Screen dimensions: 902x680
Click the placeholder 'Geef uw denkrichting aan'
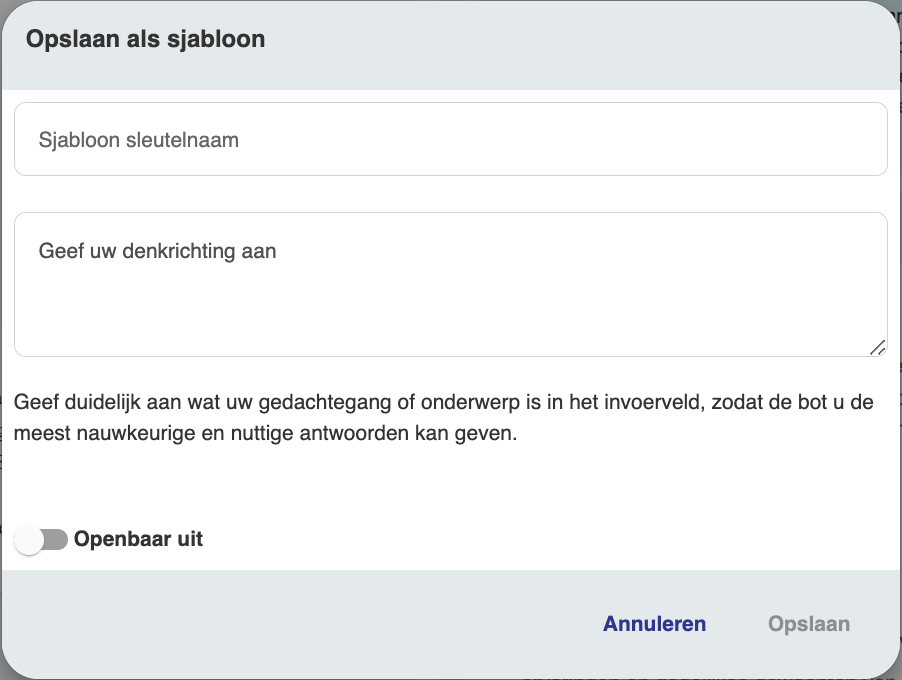[x=157, y=251]
